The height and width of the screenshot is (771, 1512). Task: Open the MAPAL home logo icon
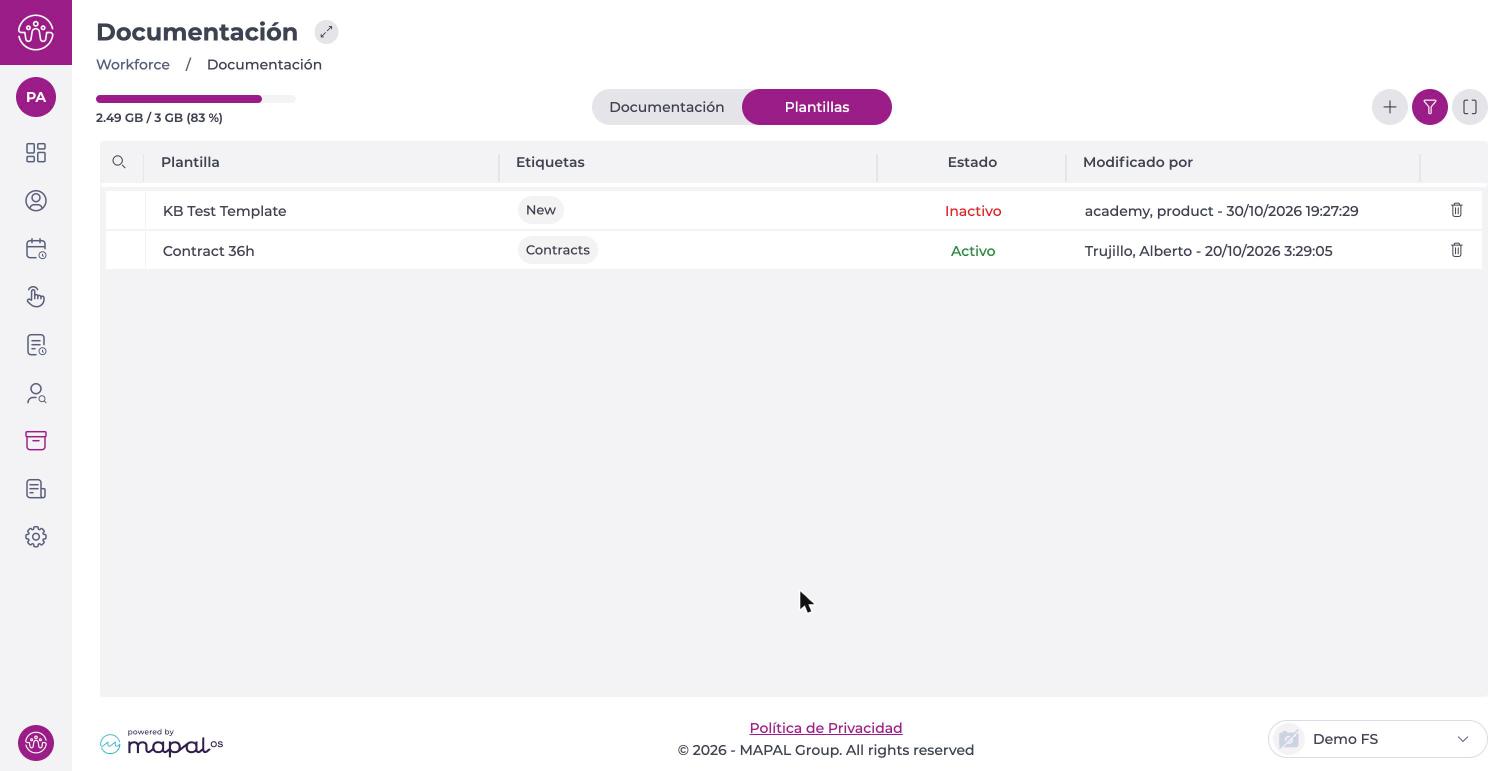[36, 32]
